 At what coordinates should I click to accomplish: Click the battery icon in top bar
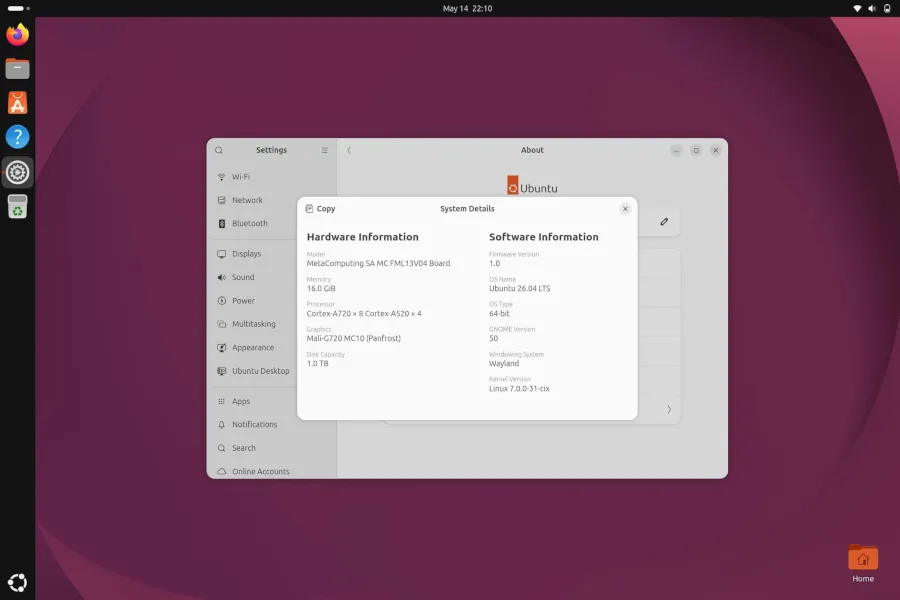887,9
